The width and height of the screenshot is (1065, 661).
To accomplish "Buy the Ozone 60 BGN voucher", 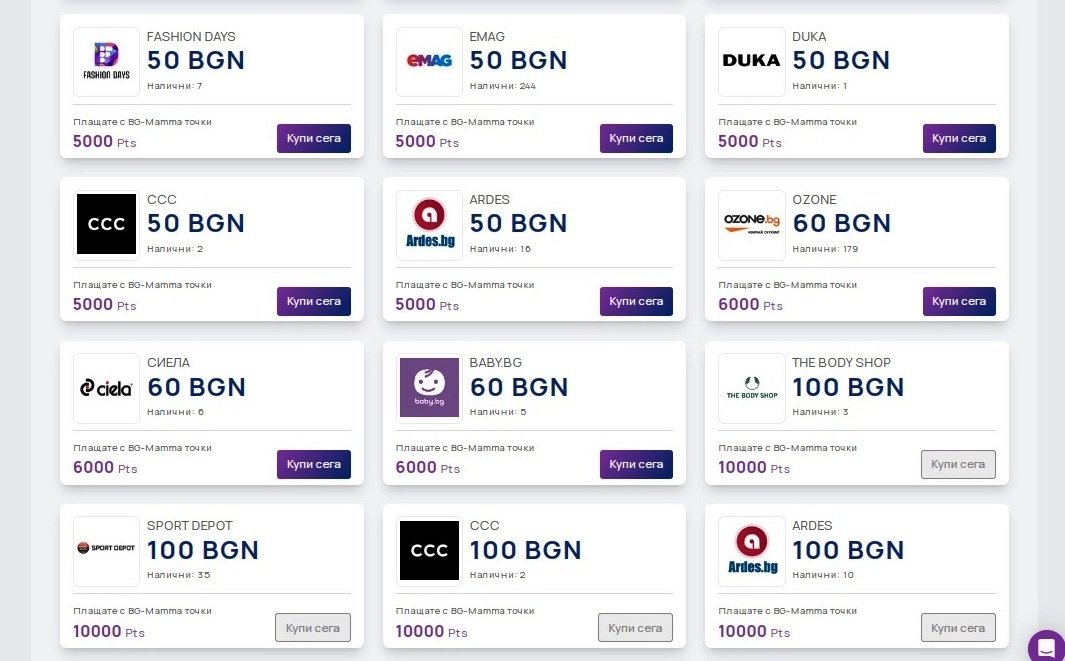I will pos(958,301).
